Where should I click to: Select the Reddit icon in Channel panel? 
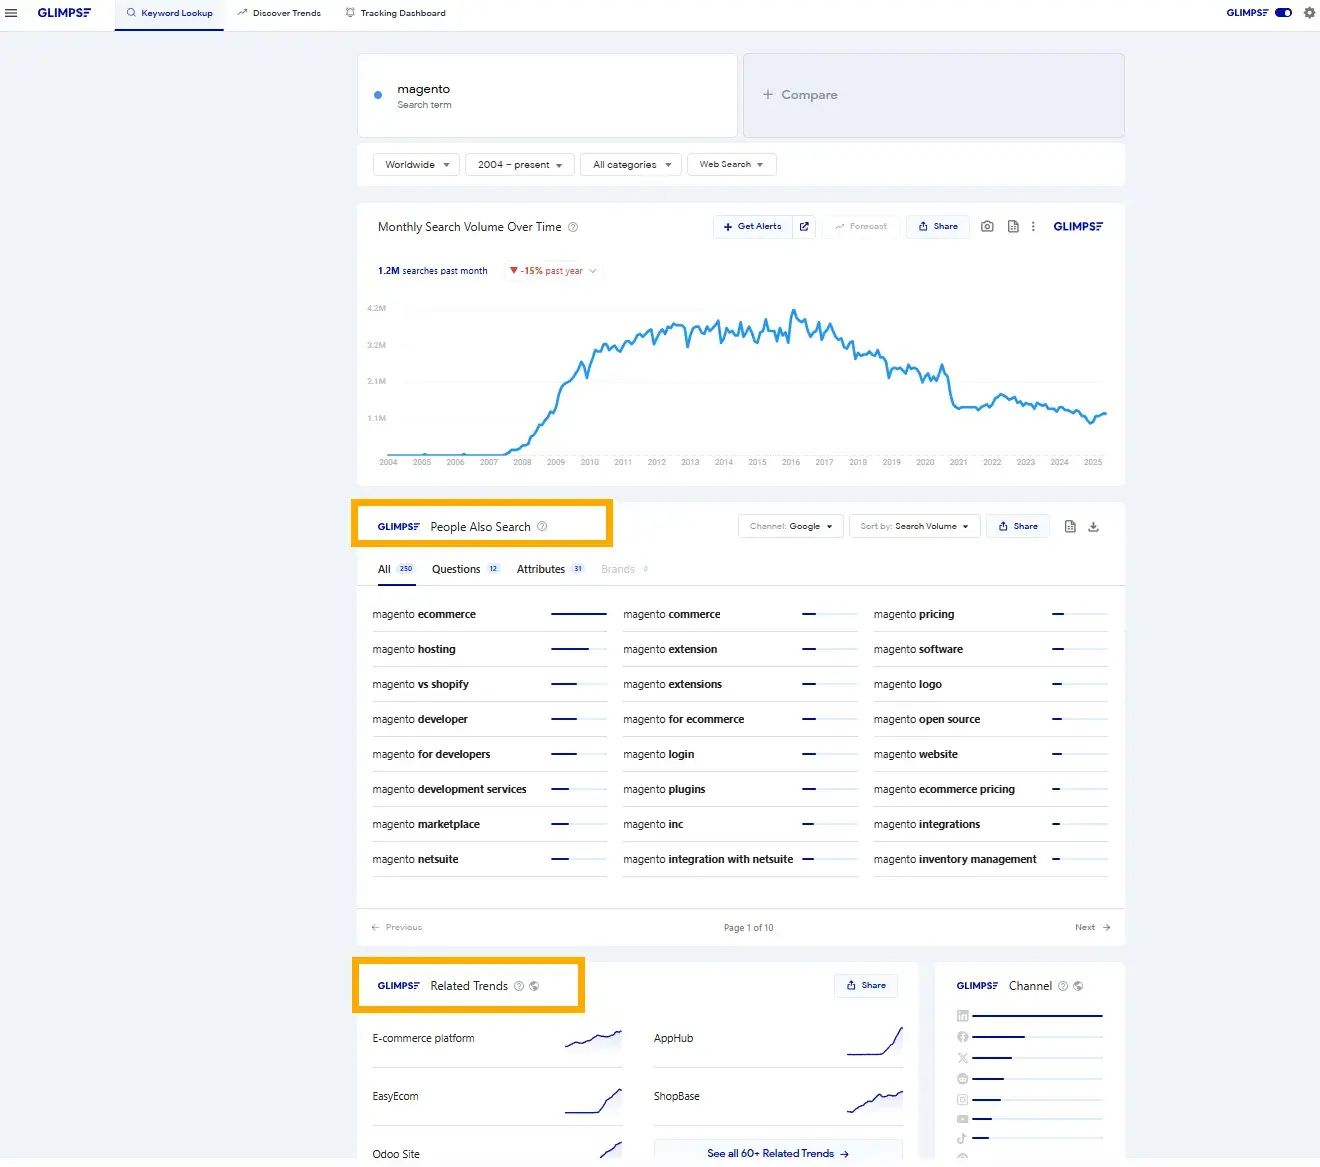pyautogui.click(x=962, y=1078)
